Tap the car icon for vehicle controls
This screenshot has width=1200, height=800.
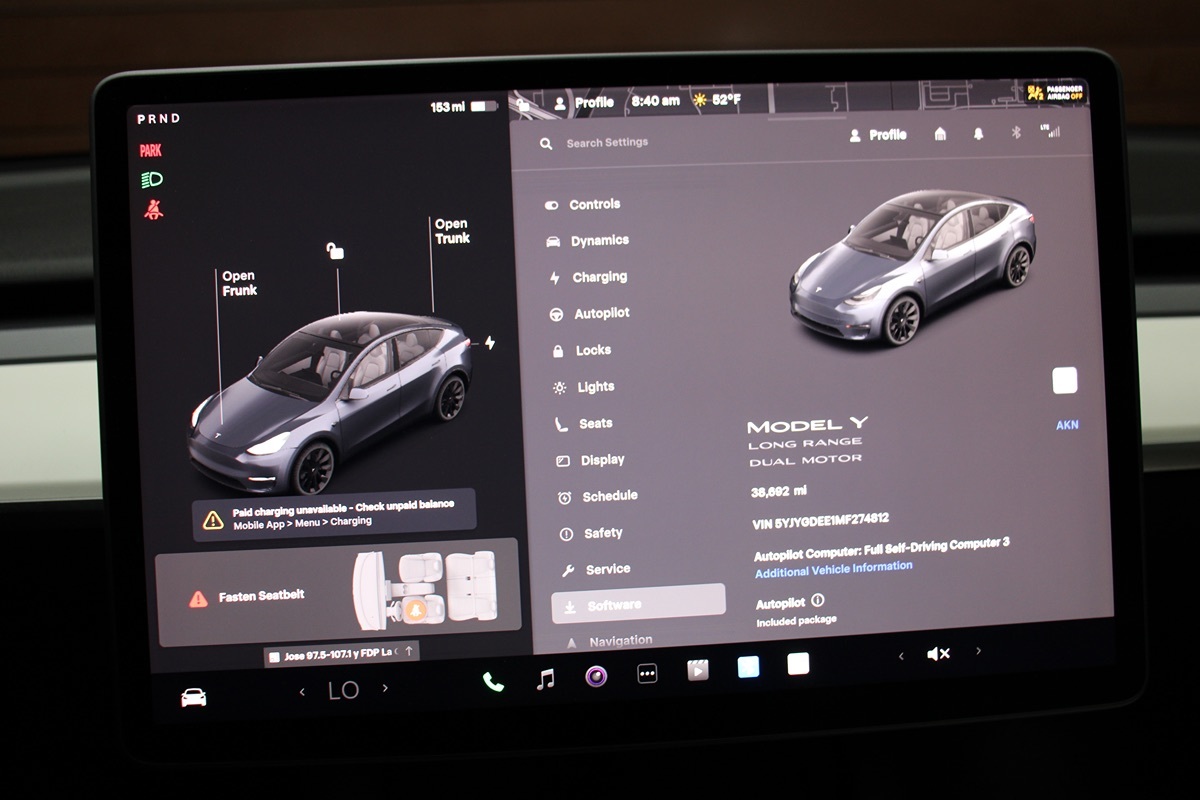(194, 697)
